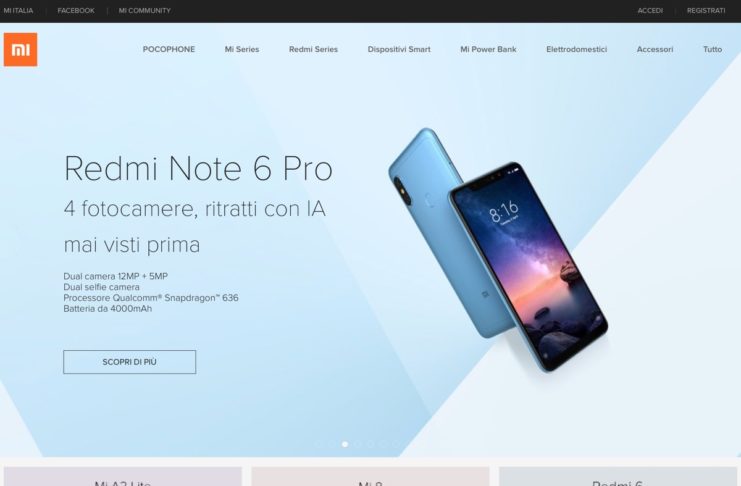
Task: Click the SCOPRI DI PIÙ button
Action: (x=129, y=362)
